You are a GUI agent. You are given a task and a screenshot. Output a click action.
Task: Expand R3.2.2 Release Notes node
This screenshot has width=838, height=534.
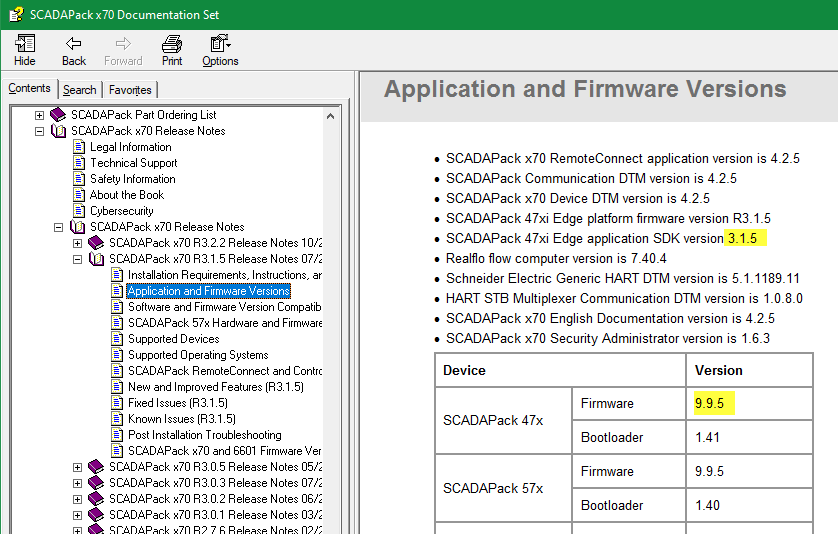[78, 243]
